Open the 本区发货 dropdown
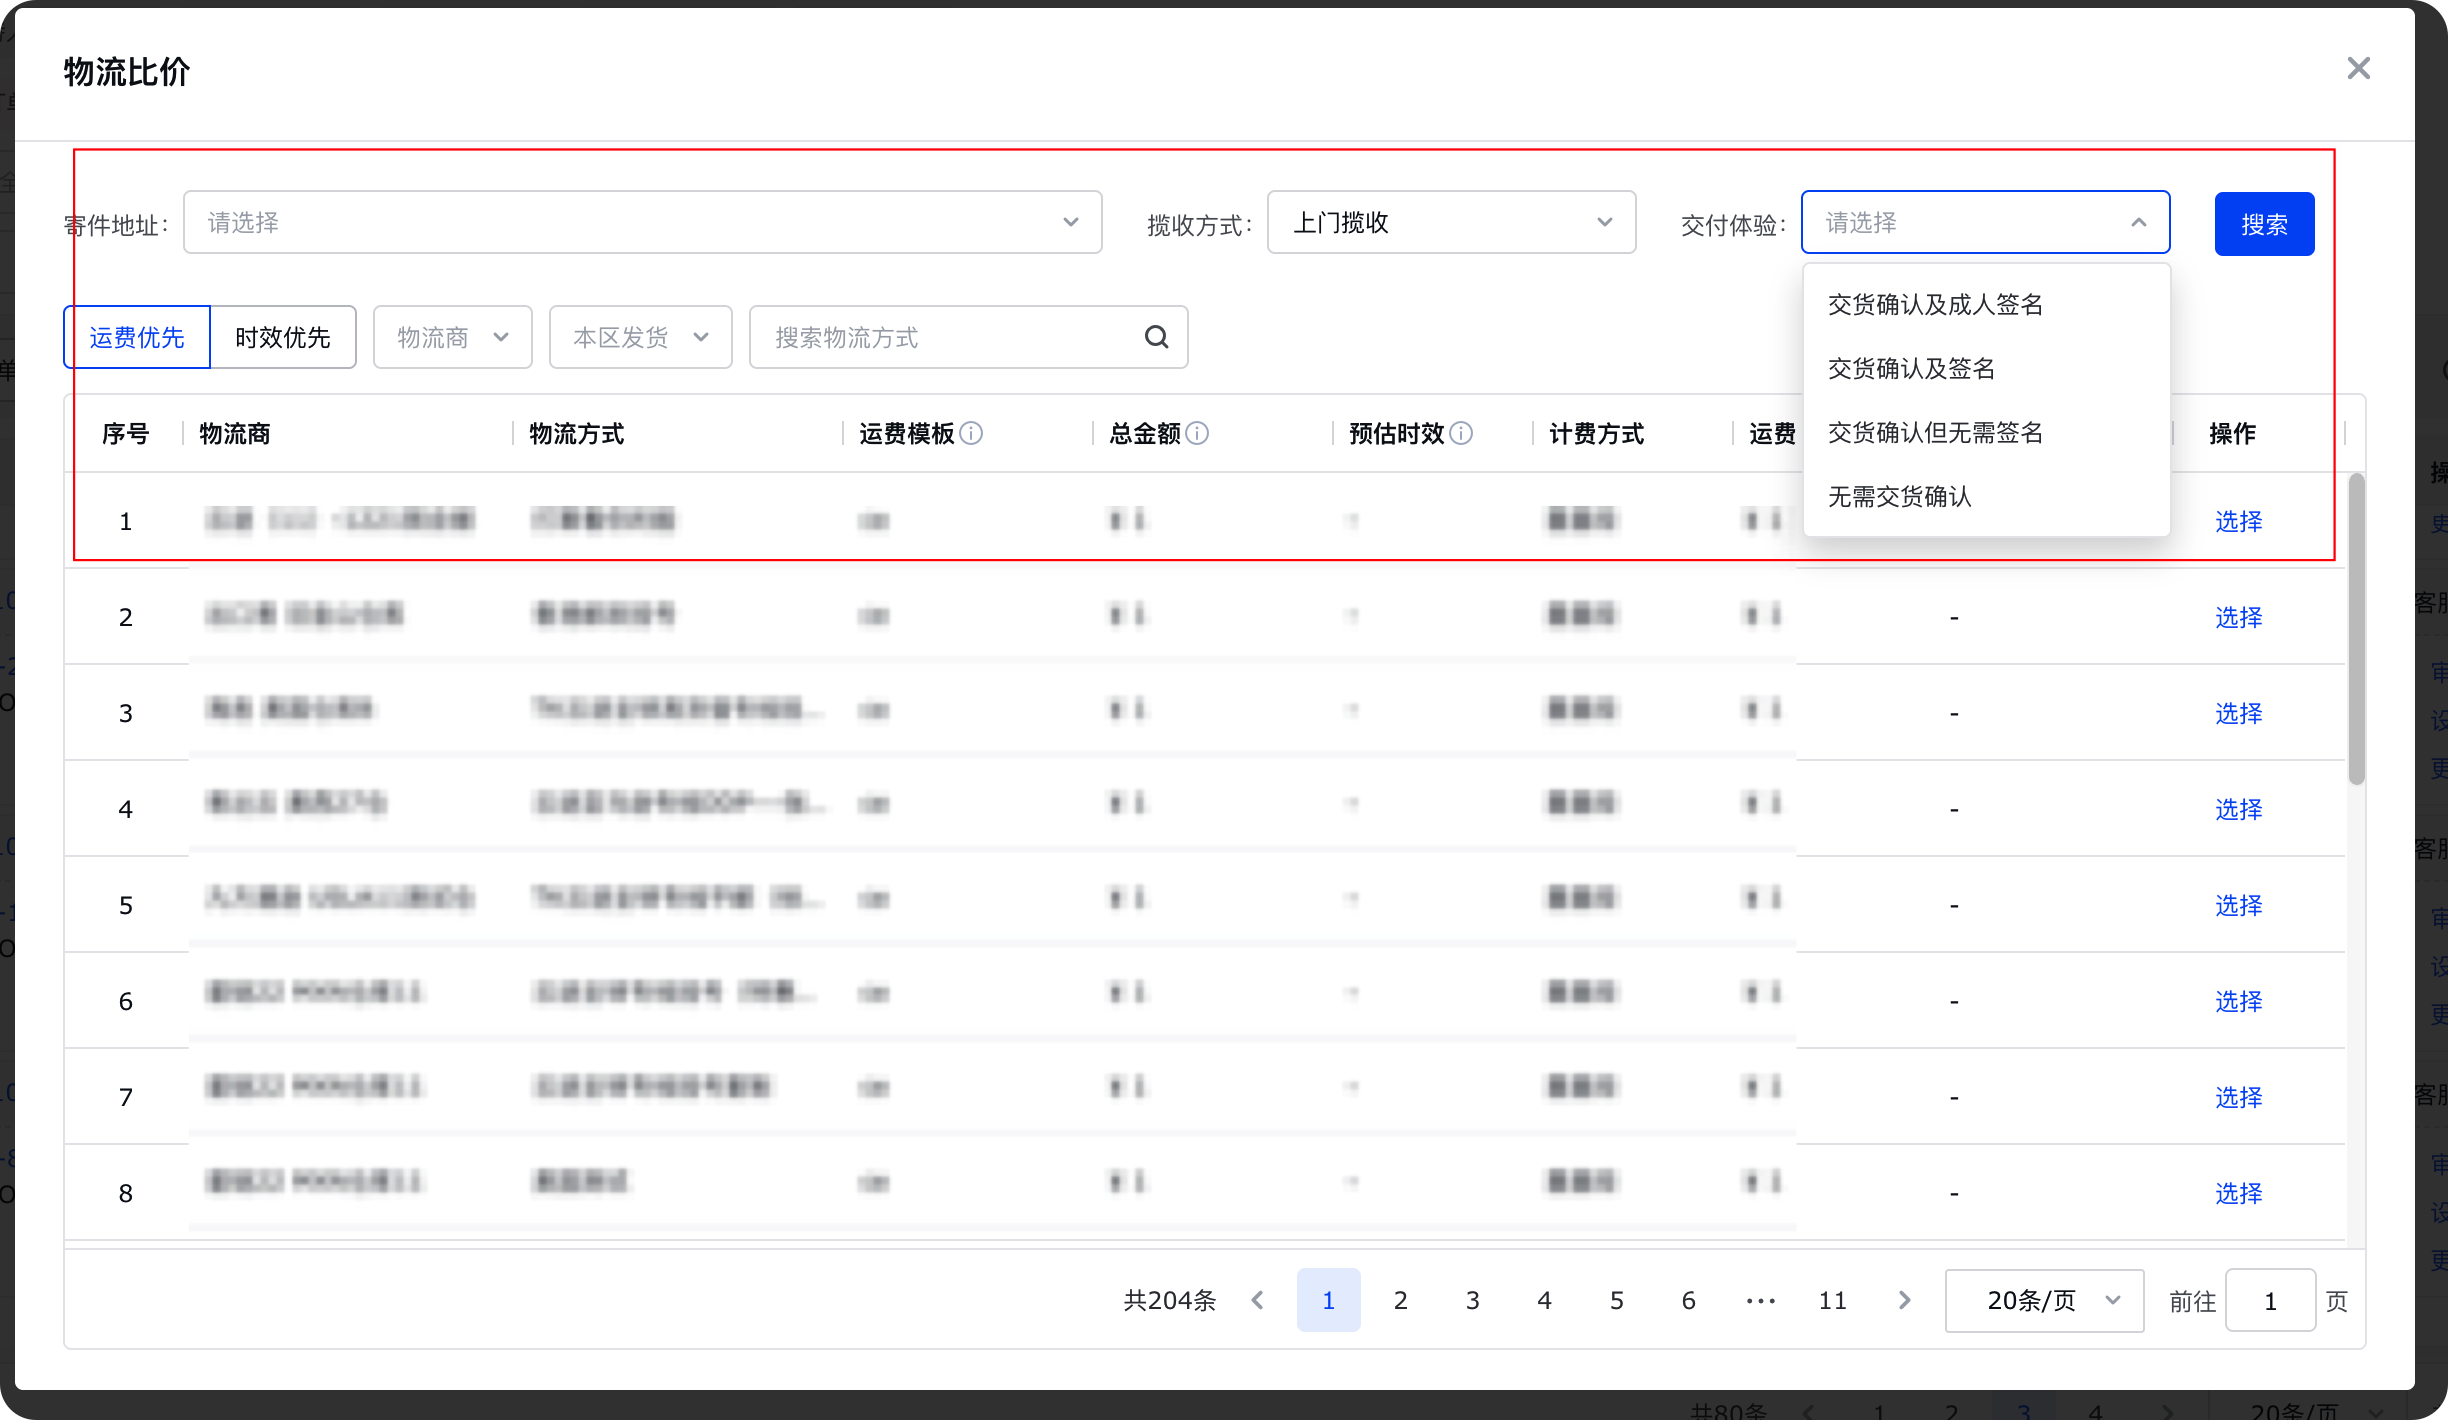This screenshot has width=2448, height=1420. coord(640,337)
